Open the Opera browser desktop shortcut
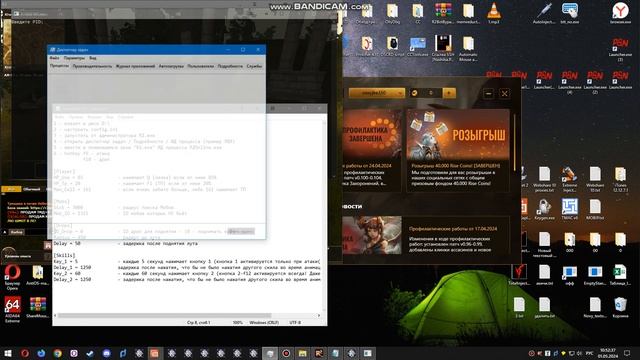This screenshot has width=640, height=360. (x=12, y=278)
